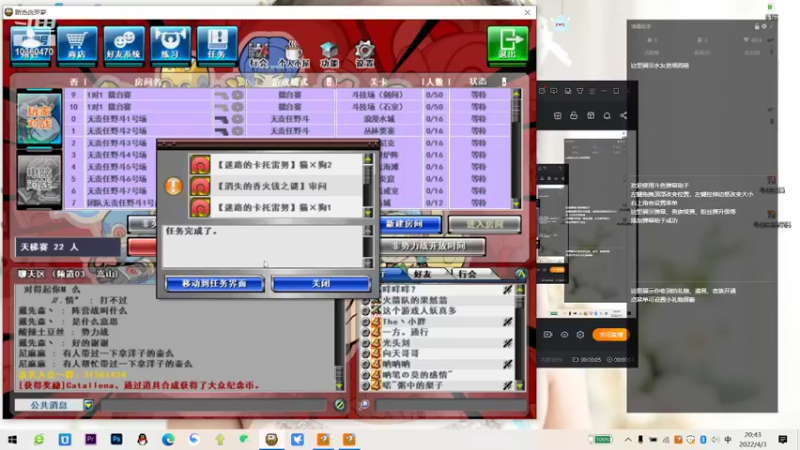Screen dimensions: 800x450
Task: Click the 天梯赛 22 人 ladder panel
Action: coord(68,247)
